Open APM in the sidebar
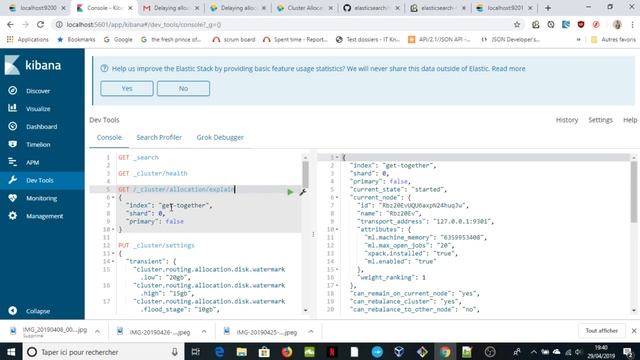The image size is (640, 360). 32,162
